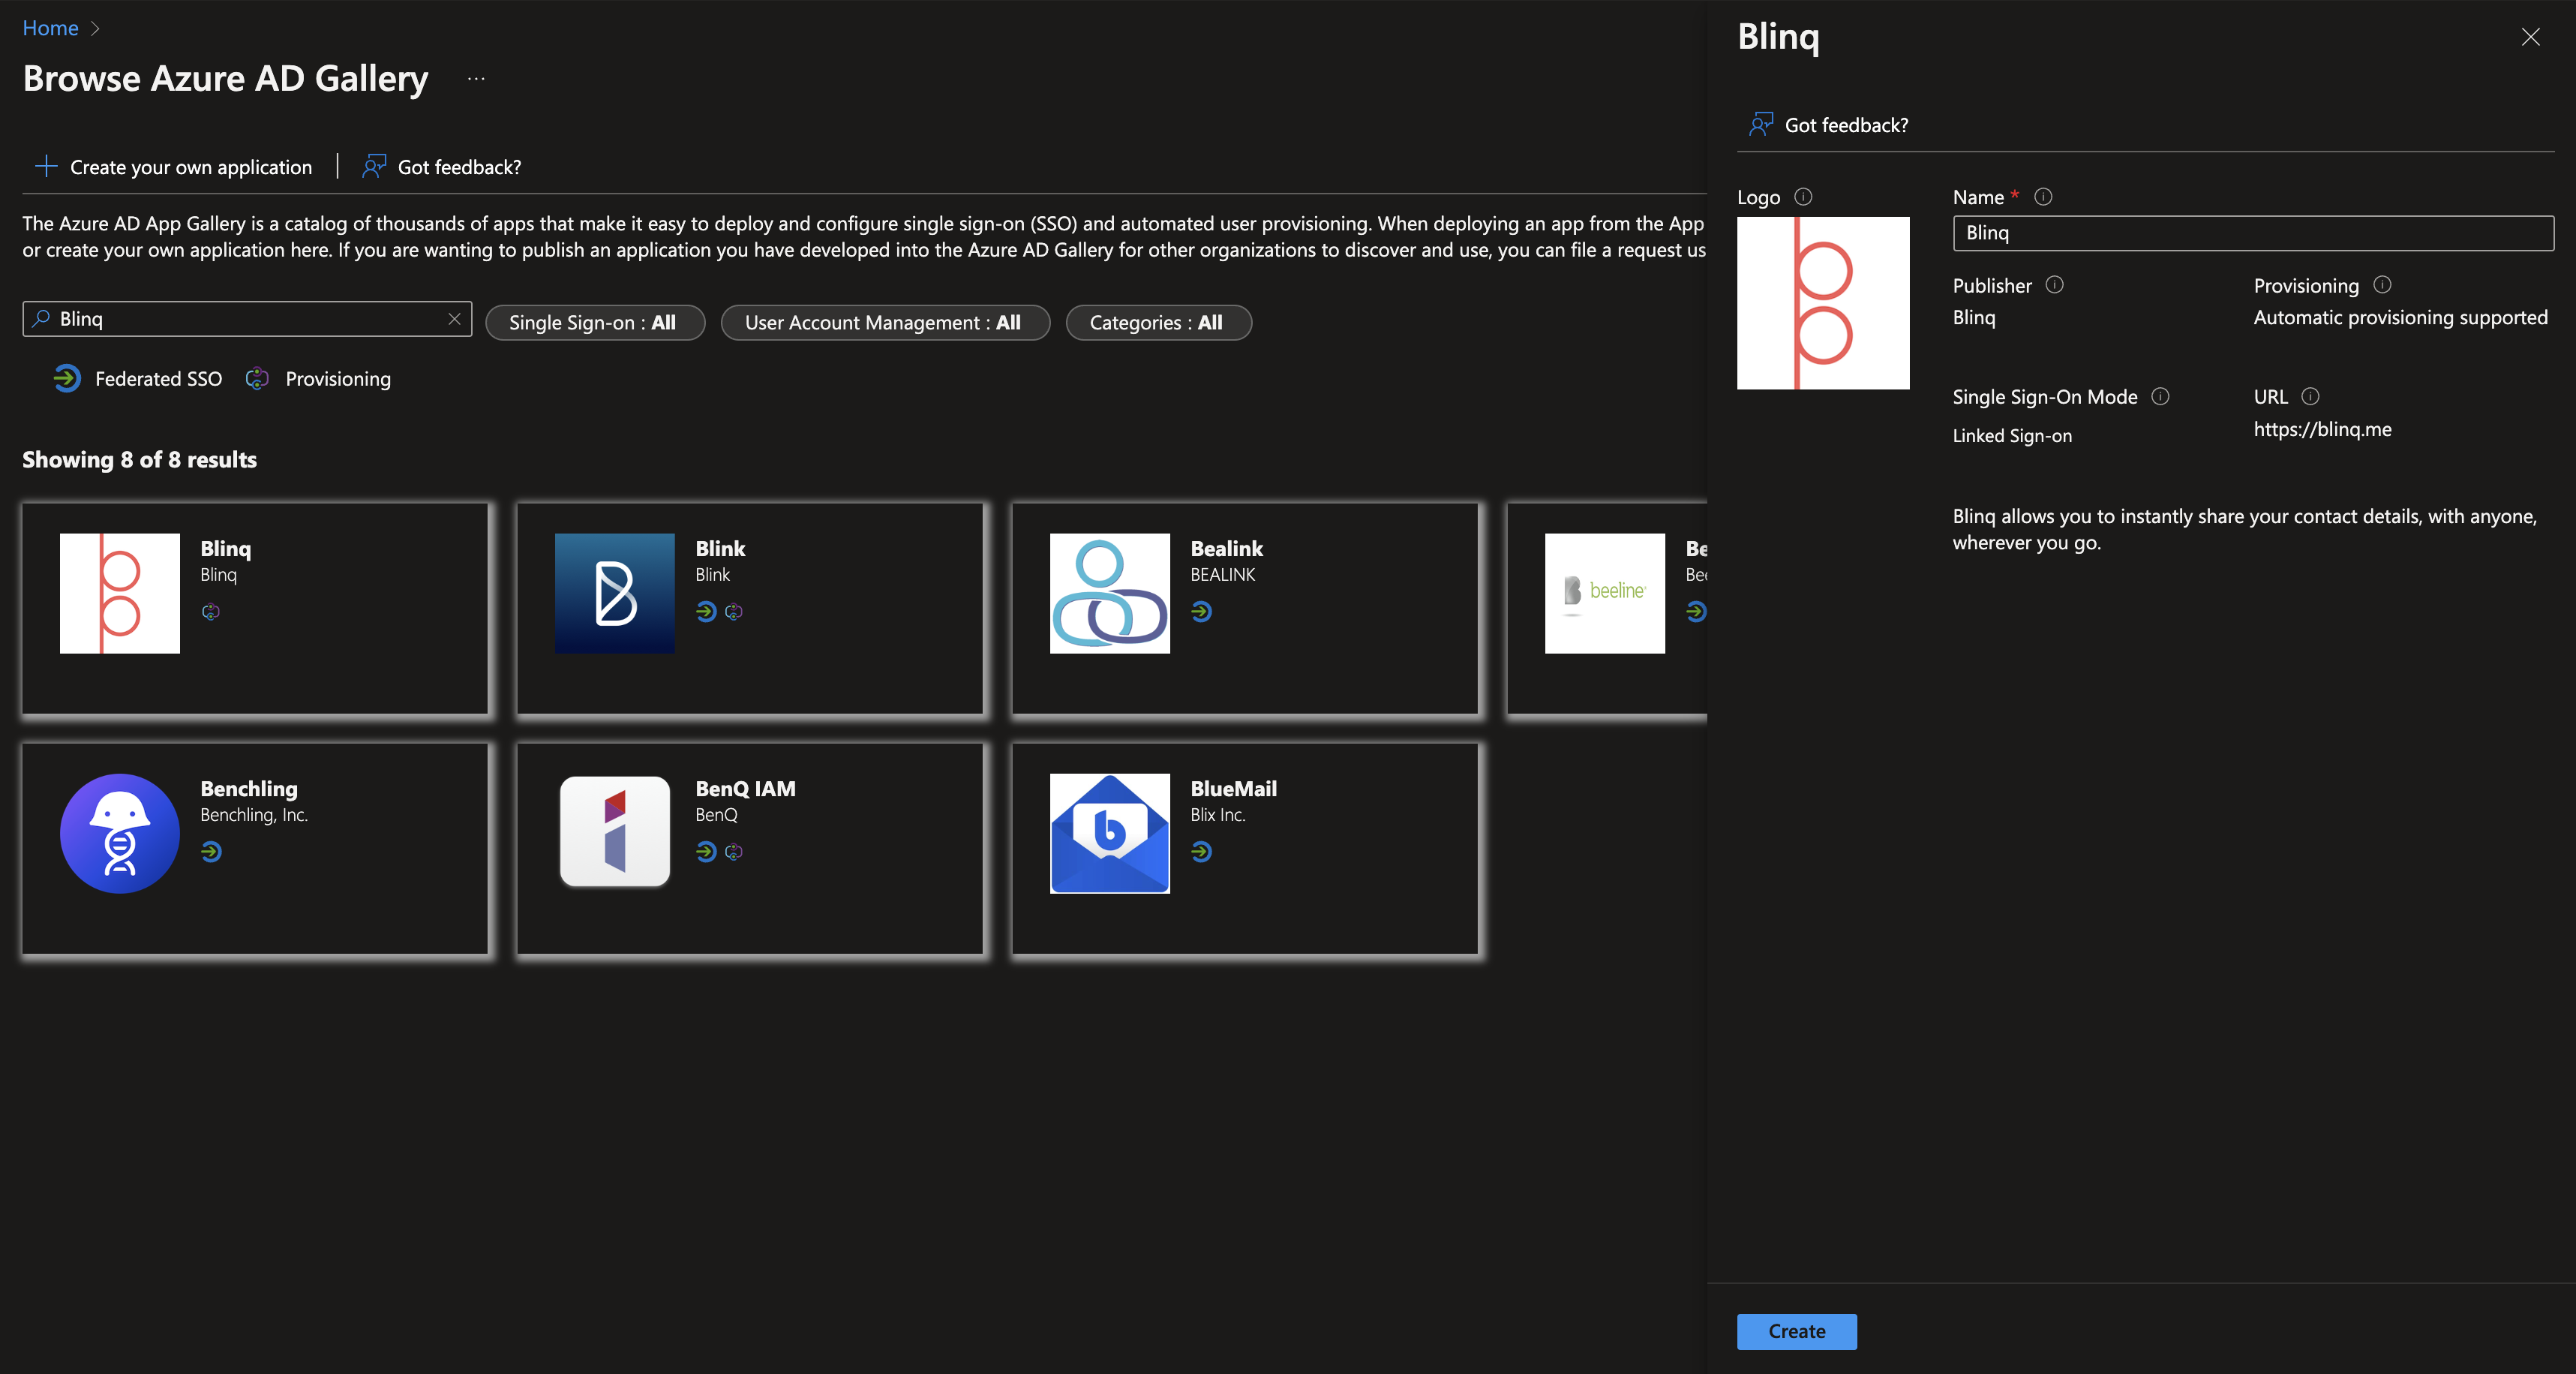This screenshot has height=1374, width=2576.
Task: Click the Linked Sign-on value
Action: click(2012, 435)
